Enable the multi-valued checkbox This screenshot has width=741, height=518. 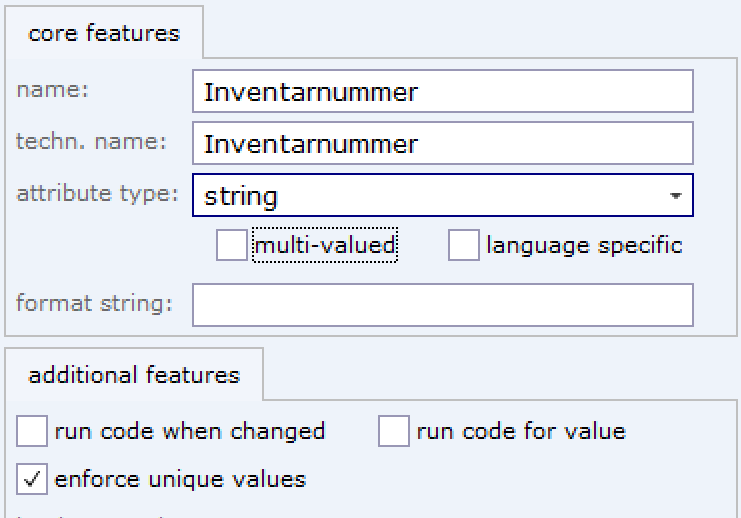pyautogui.click(x=232, y=245)
